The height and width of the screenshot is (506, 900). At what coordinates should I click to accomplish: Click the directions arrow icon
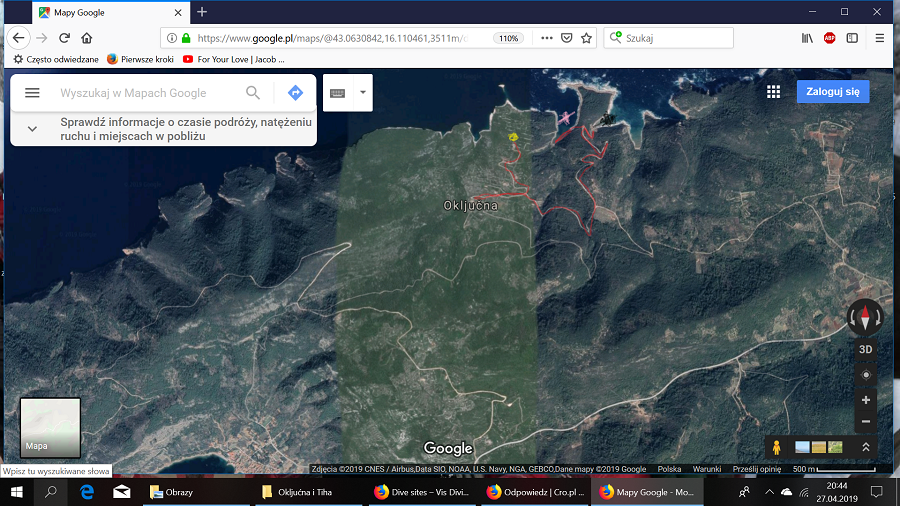tap(295, 93)
